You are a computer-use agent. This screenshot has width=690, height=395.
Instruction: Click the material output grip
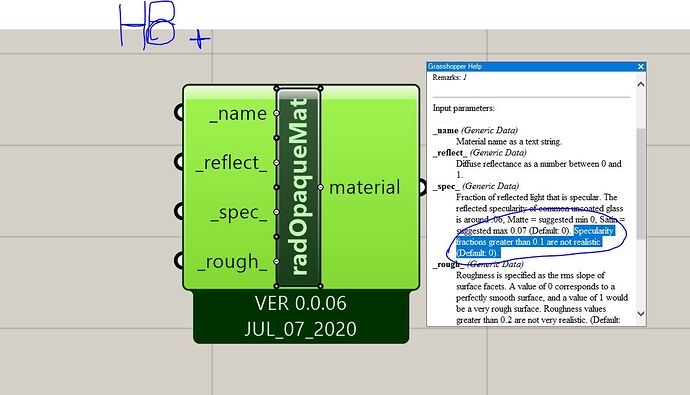click(422, 187)
